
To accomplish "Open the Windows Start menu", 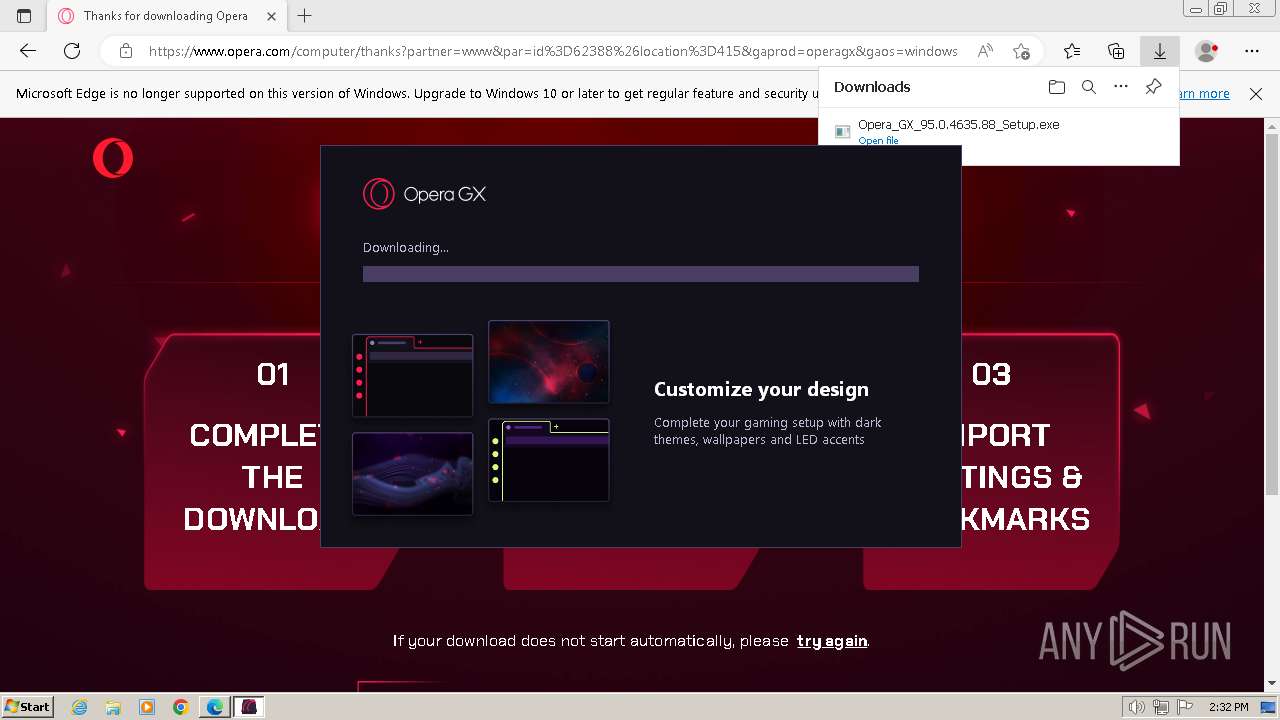I will pyautogui.click(x=28, y=707).
